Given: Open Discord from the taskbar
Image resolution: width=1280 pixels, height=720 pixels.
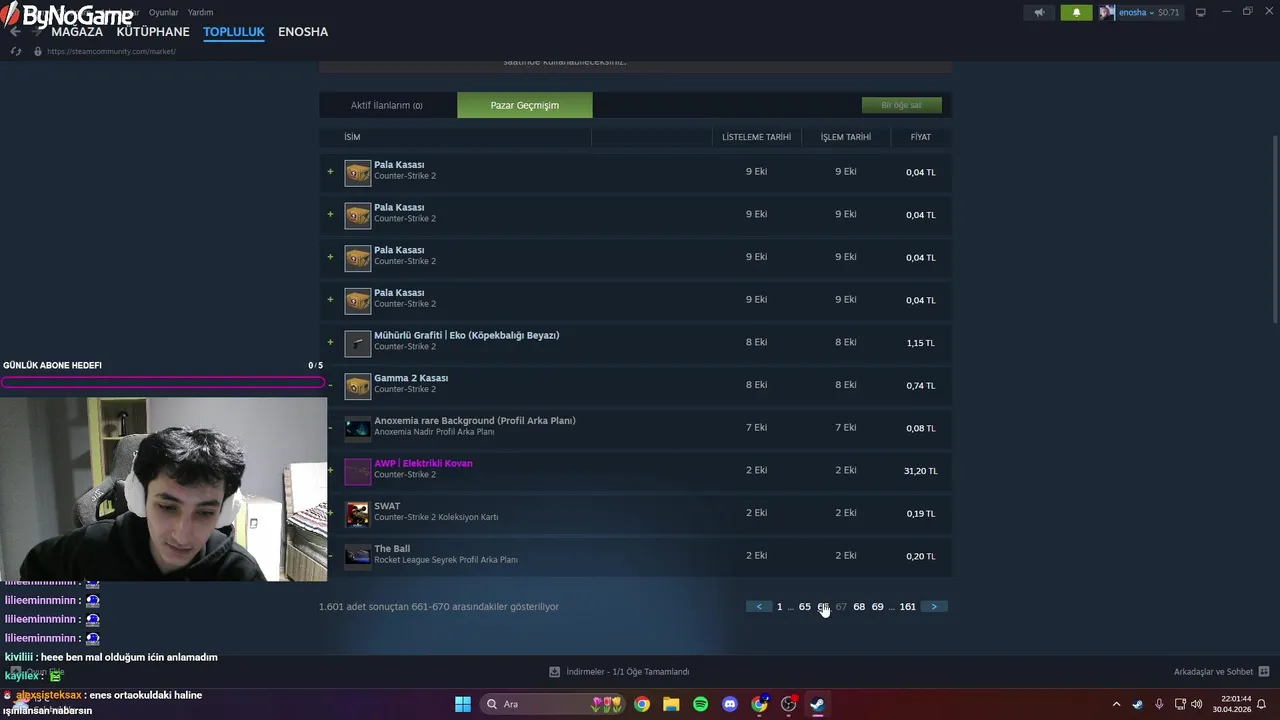Looking at the screenshot, I should pyautogui.click(x=730, y=704).
